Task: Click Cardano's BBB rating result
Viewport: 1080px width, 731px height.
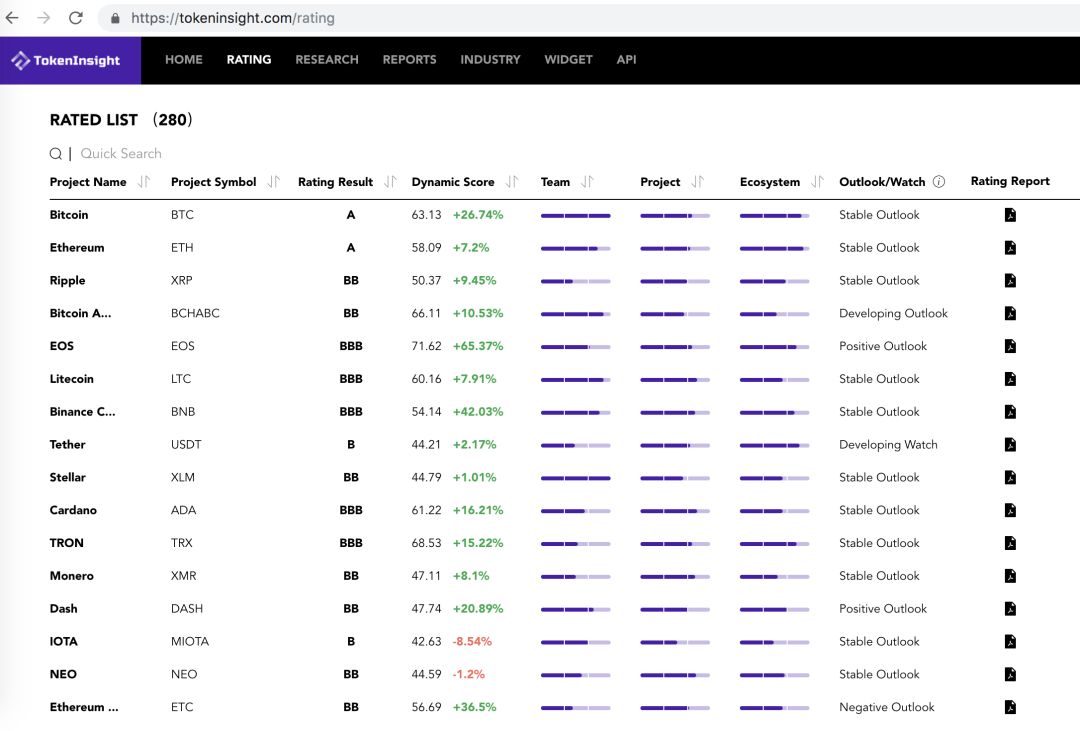Action: [351, 511]
